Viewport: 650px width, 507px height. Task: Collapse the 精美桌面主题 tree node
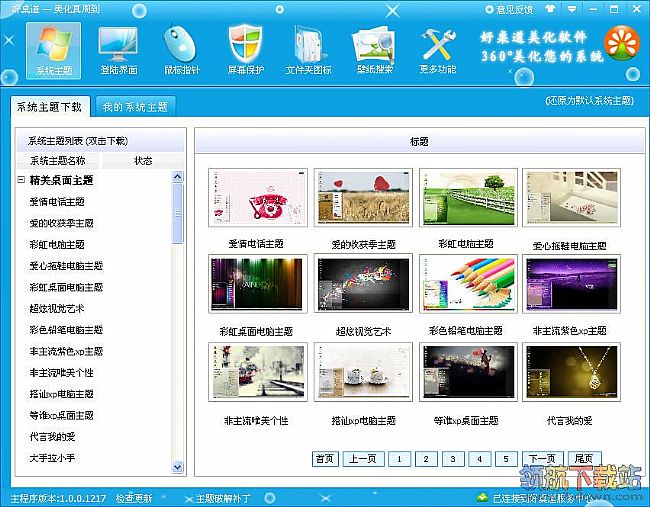pos(21,180)
